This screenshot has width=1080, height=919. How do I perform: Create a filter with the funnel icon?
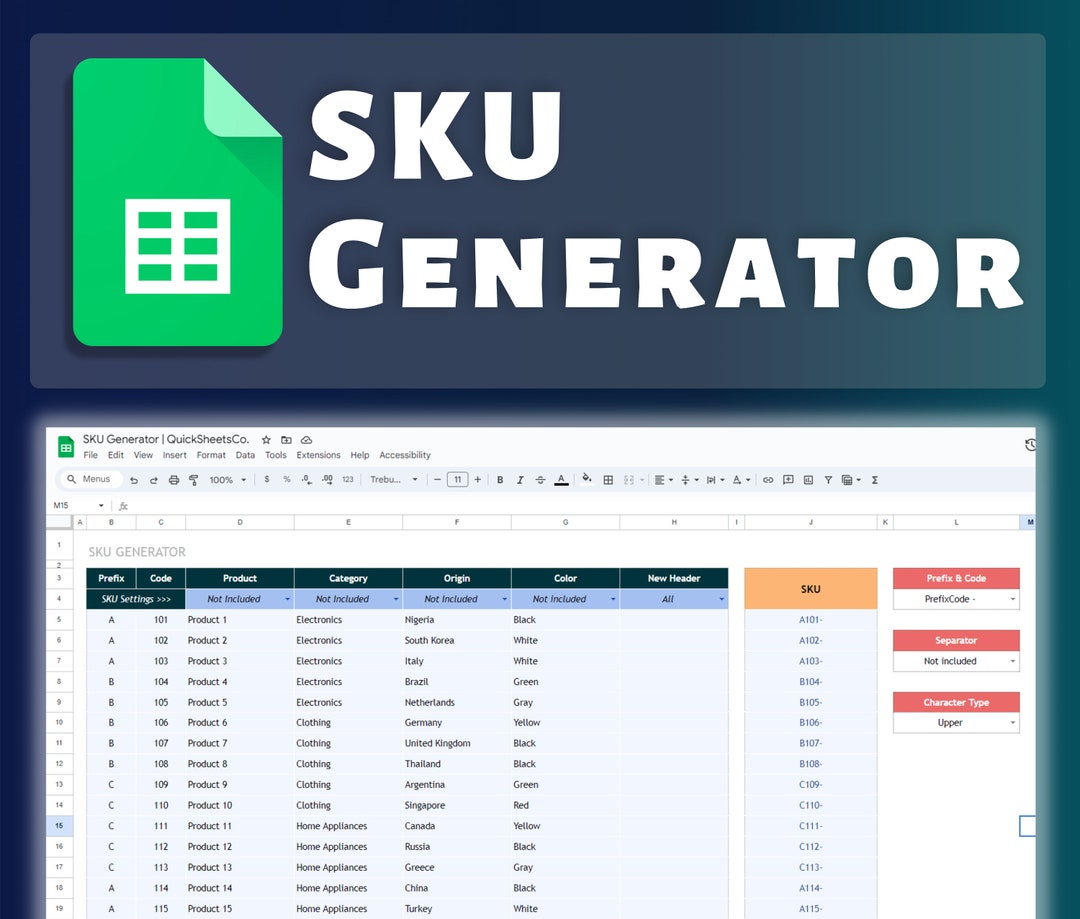(x=828, y=480)
